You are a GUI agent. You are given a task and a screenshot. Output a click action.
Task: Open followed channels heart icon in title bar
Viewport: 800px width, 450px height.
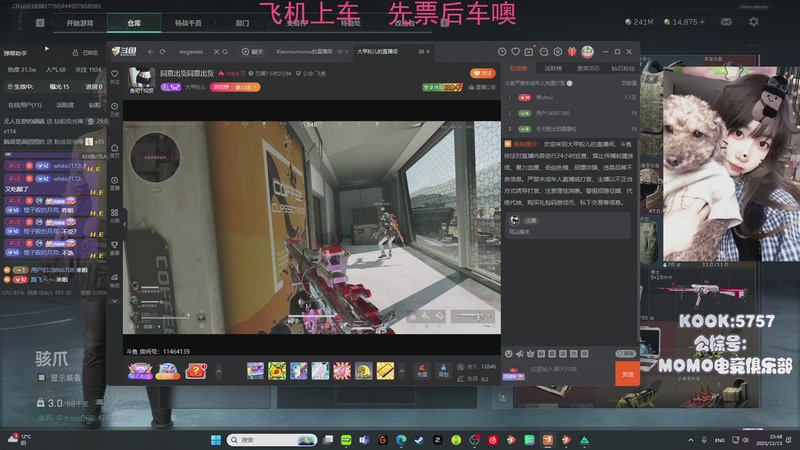point(516,52)
